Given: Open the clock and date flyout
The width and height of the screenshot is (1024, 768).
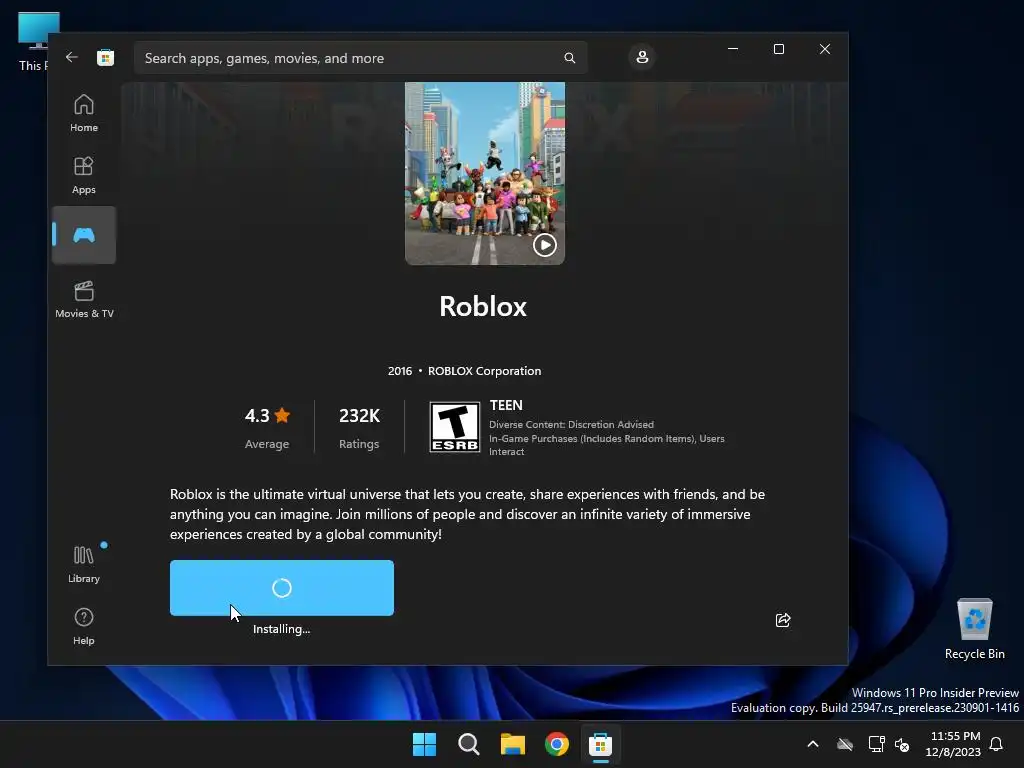Looking at the screenshot, I should [x=953, y=744].
